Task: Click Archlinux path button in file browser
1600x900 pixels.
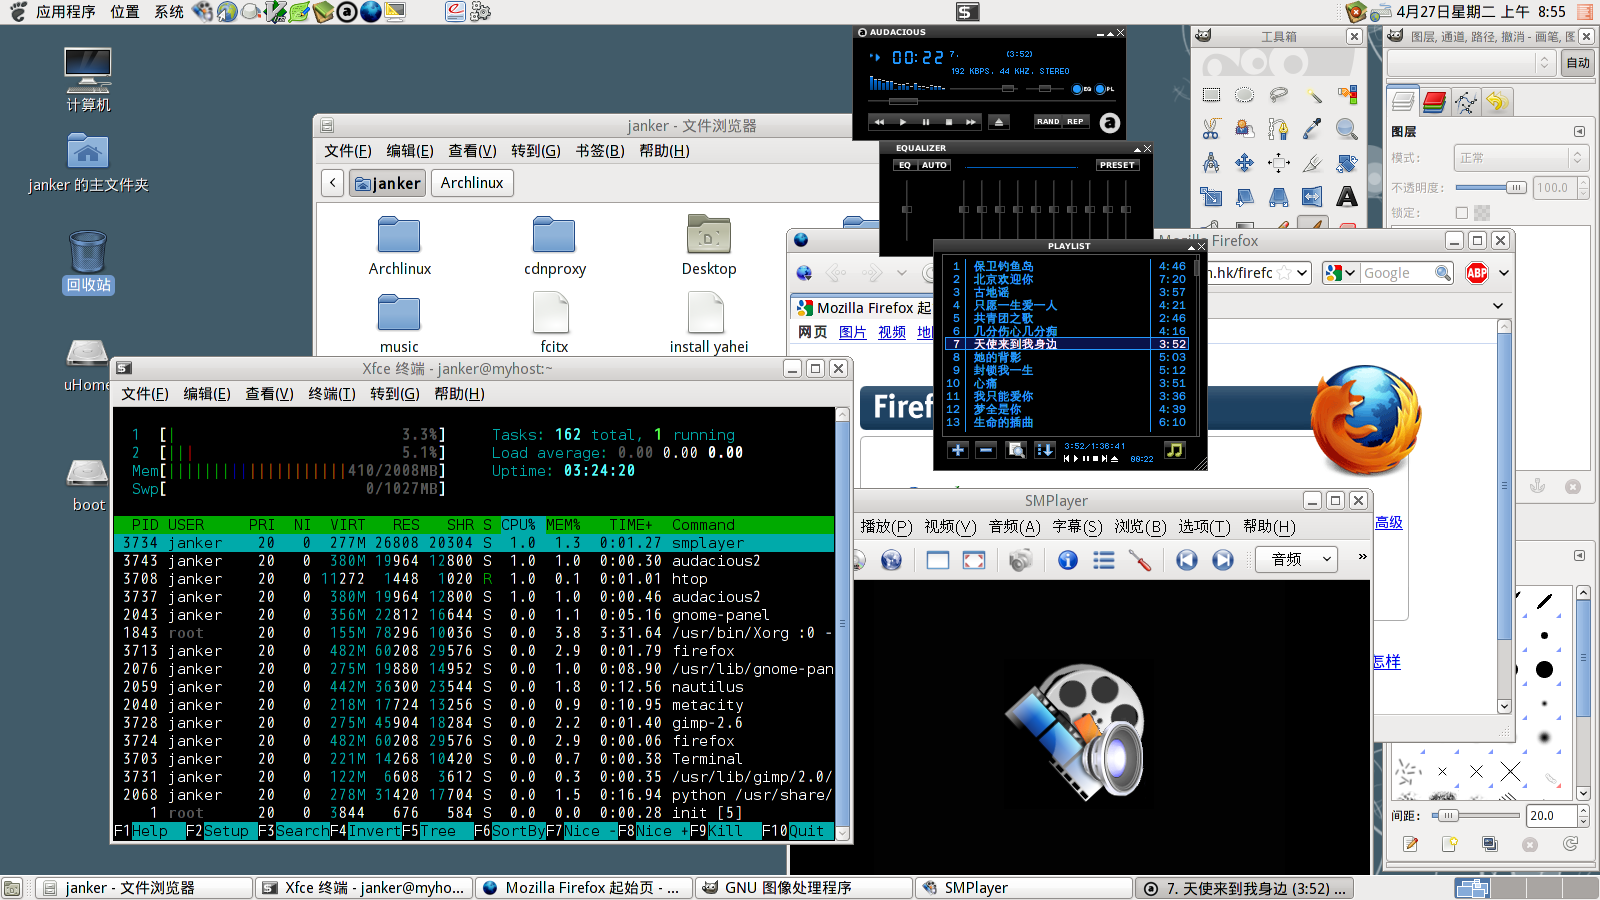Action: point(472,183)
